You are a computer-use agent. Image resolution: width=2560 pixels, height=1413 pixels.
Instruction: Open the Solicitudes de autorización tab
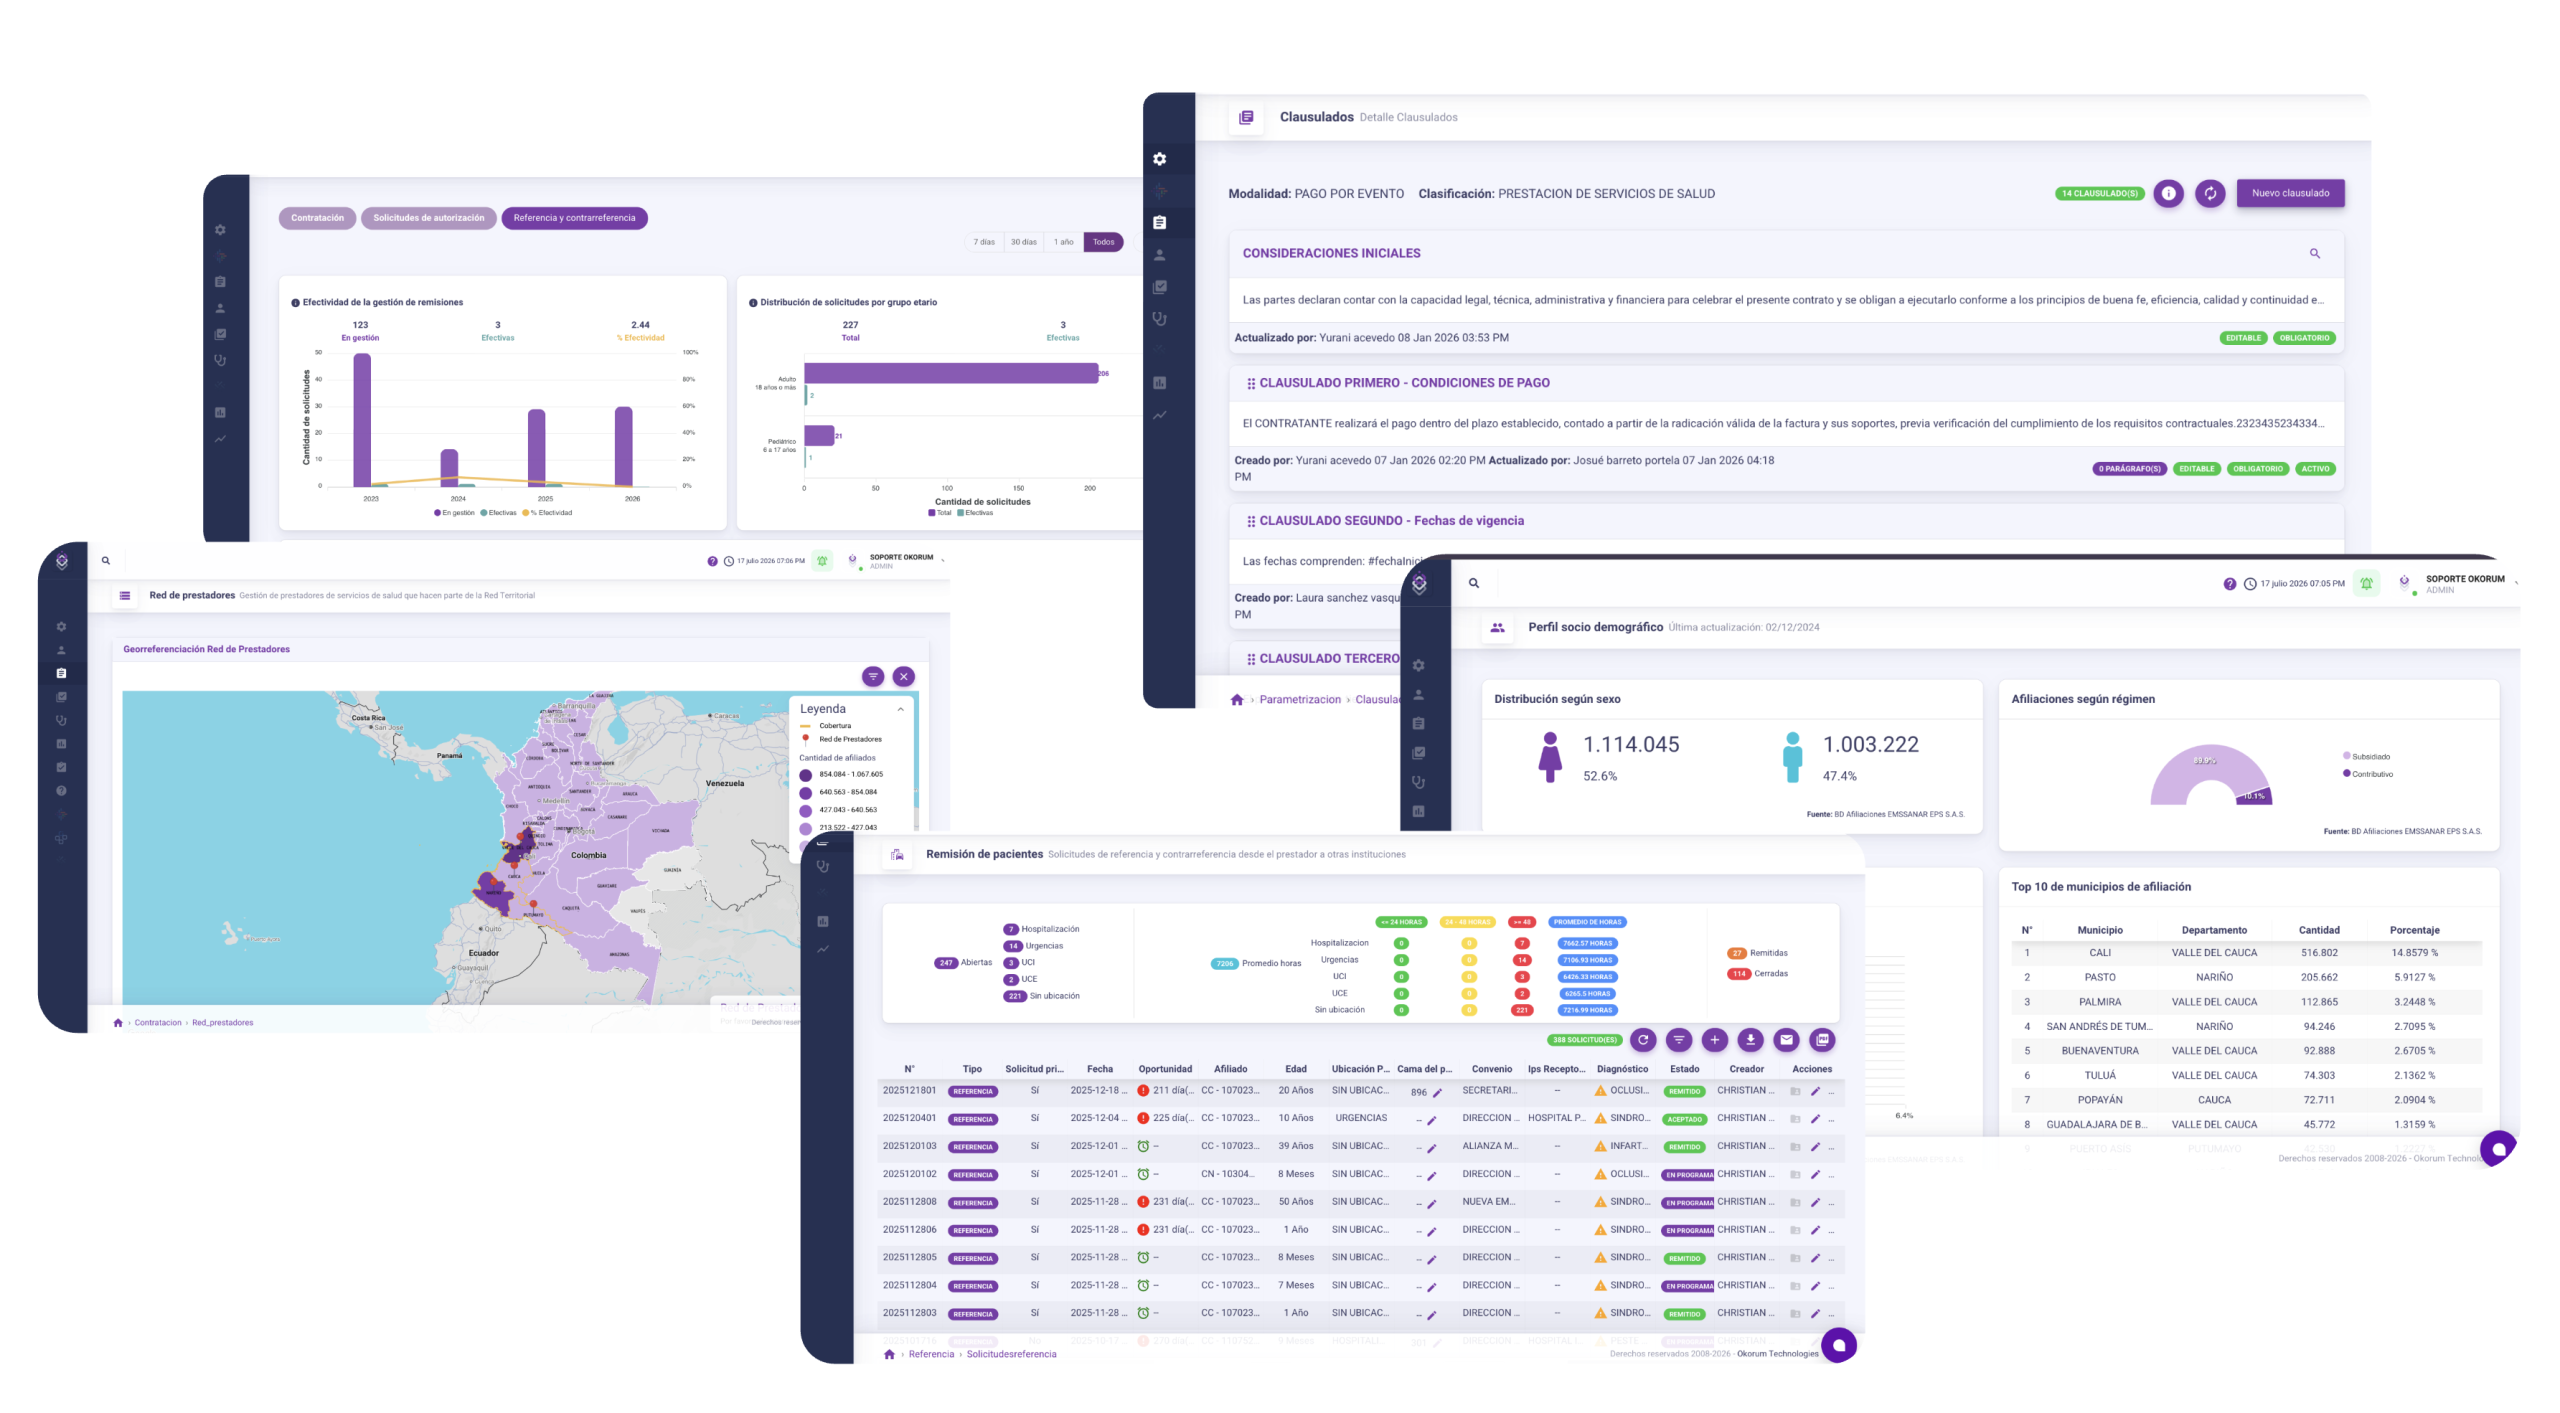tap(429, 218)
